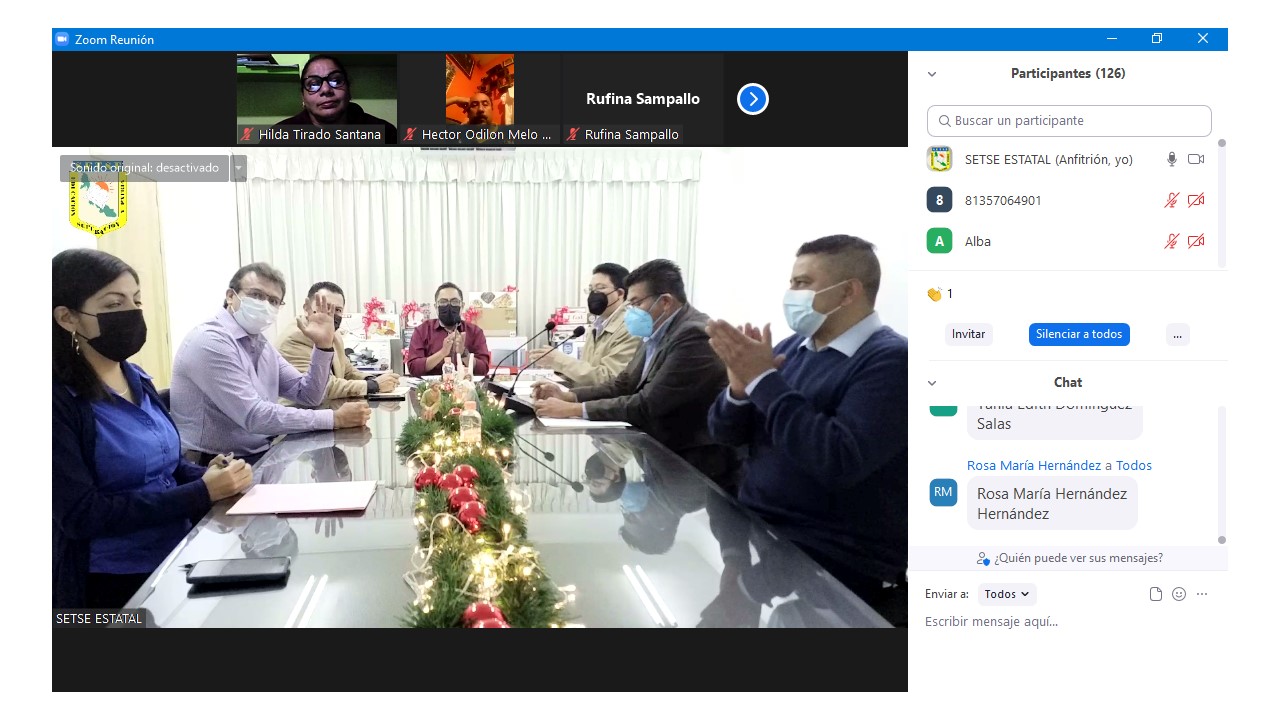Toggle SETSE ESTATAL camera icon
1280x720 pixels.
1196,159
